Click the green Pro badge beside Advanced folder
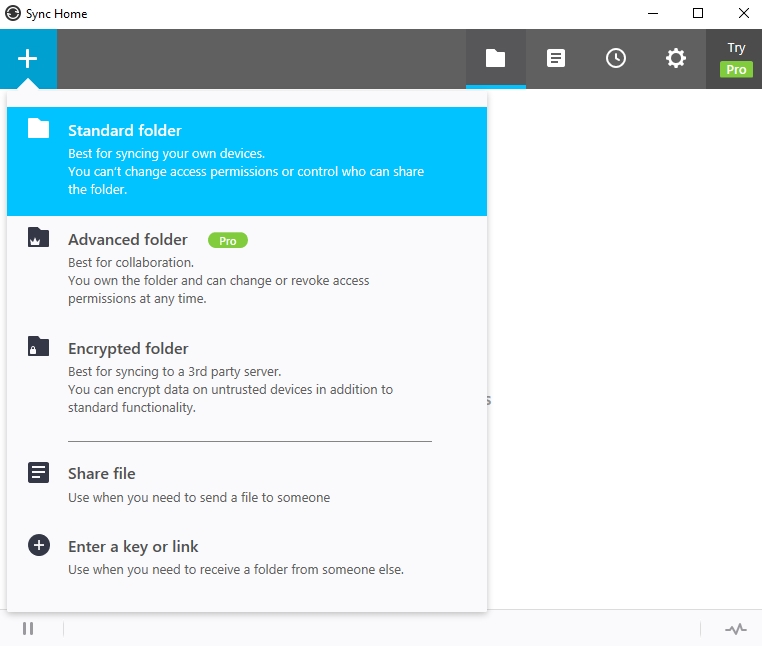The height and width of the screenshot is (646, 762). (227, 241)
